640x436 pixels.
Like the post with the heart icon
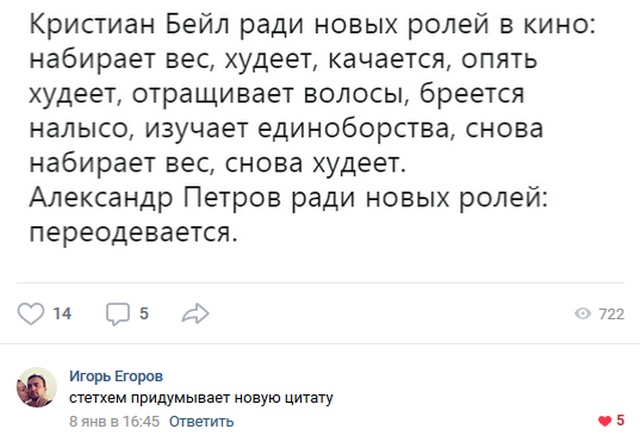click(x=31, y=314)
